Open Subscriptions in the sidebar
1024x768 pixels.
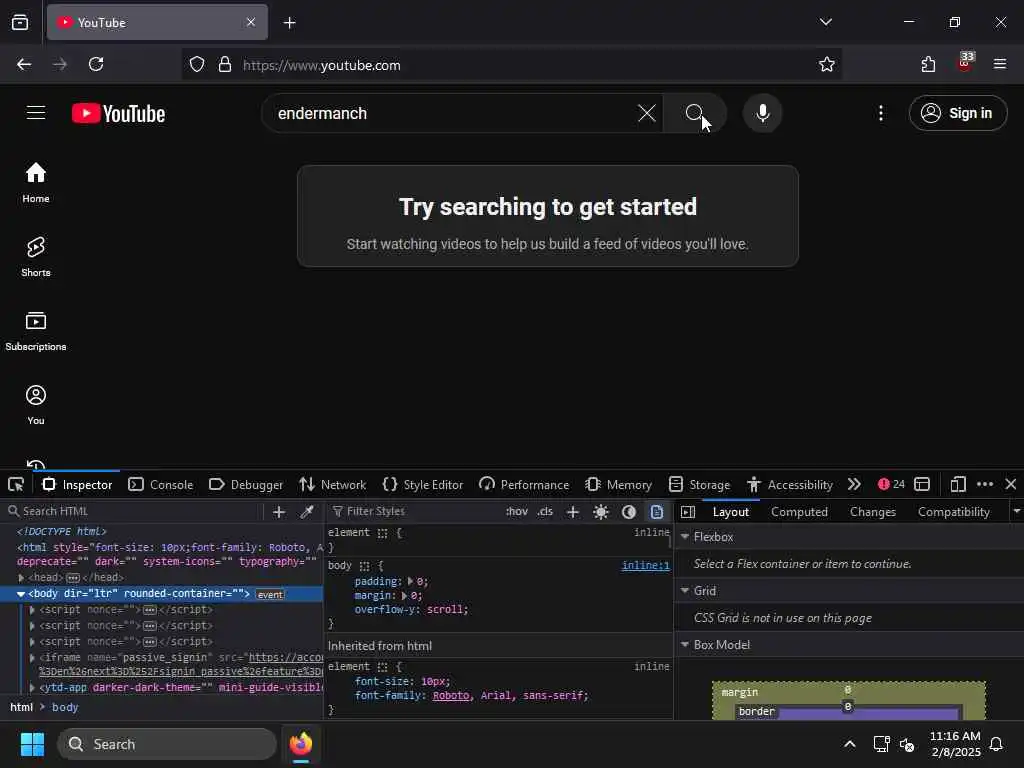pyautogui.click(x=36, y=331)
